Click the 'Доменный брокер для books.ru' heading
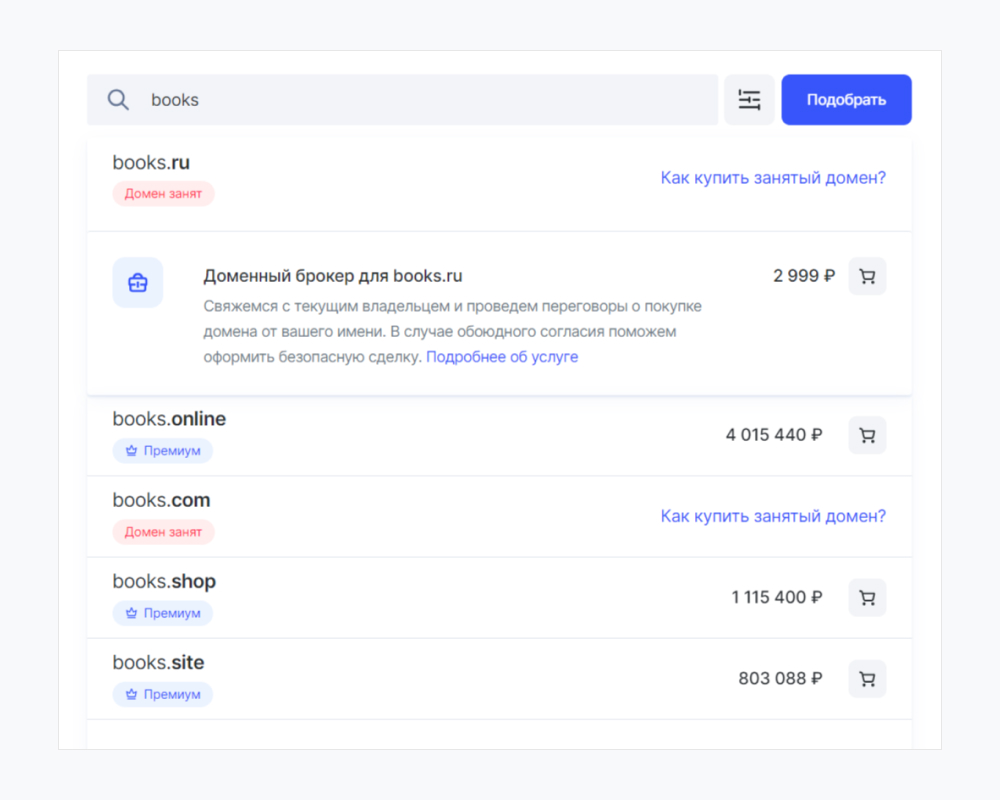Image resolution: width=1000 pixels, height=800 pixels. pyautogui.click(x=332, y=276)
